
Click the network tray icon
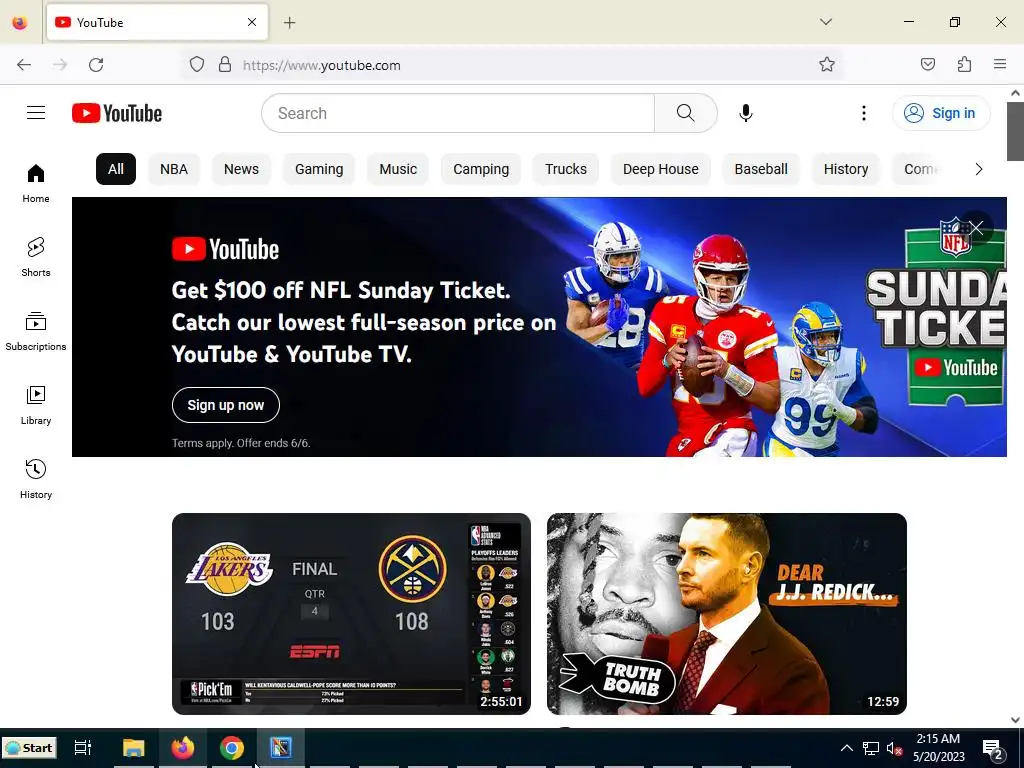[x=871, y=748]
